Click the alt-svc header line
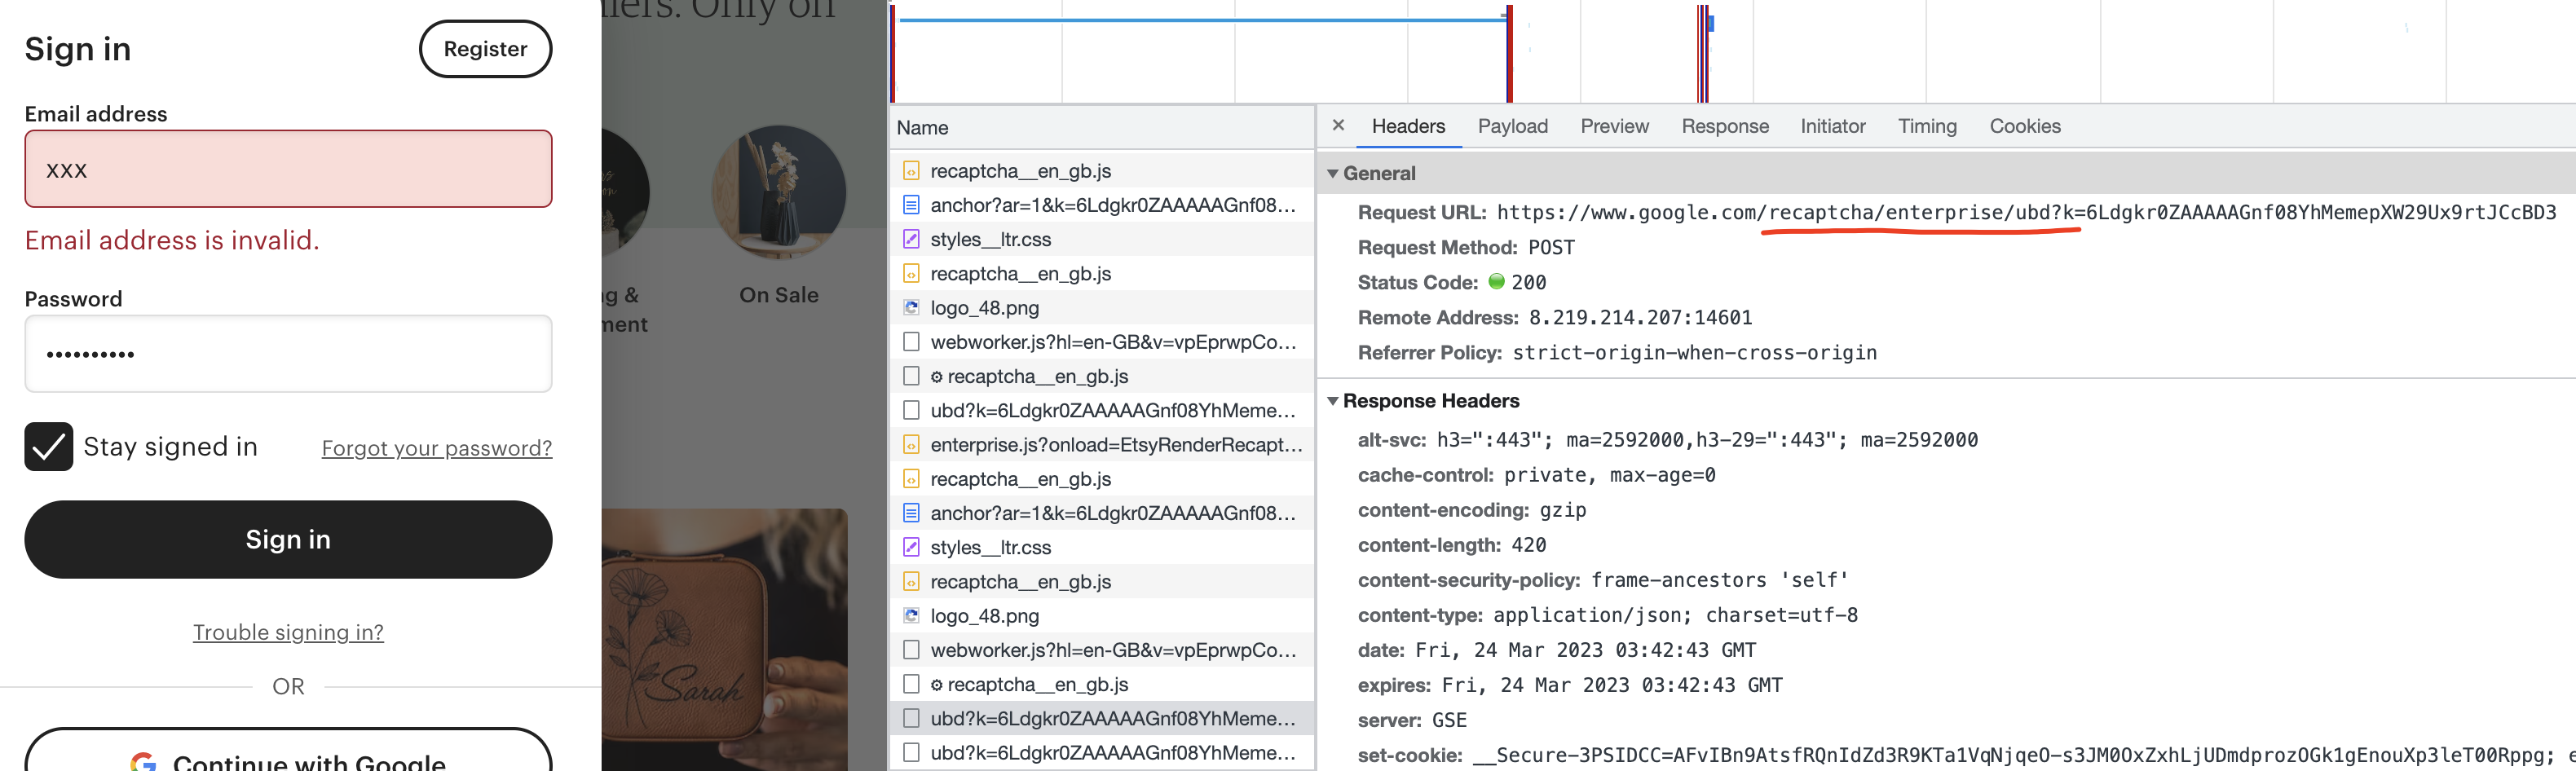The width and height of the screenshot is (2576, 771). point(1667,440)
